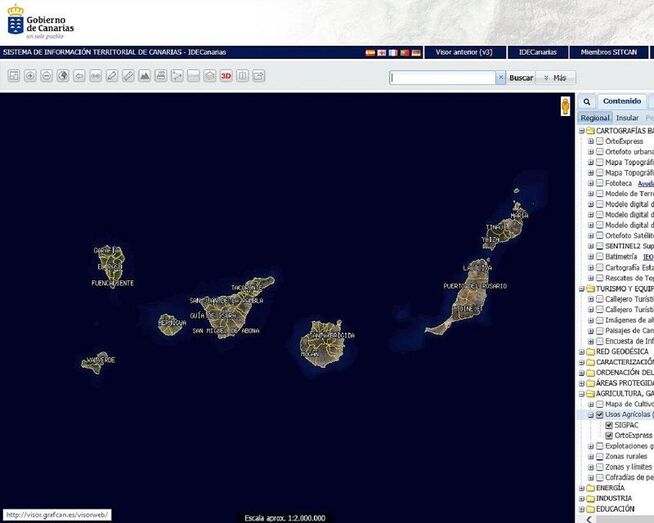Expand the RED GEODÉSICA folder

(x=581, y=352)
